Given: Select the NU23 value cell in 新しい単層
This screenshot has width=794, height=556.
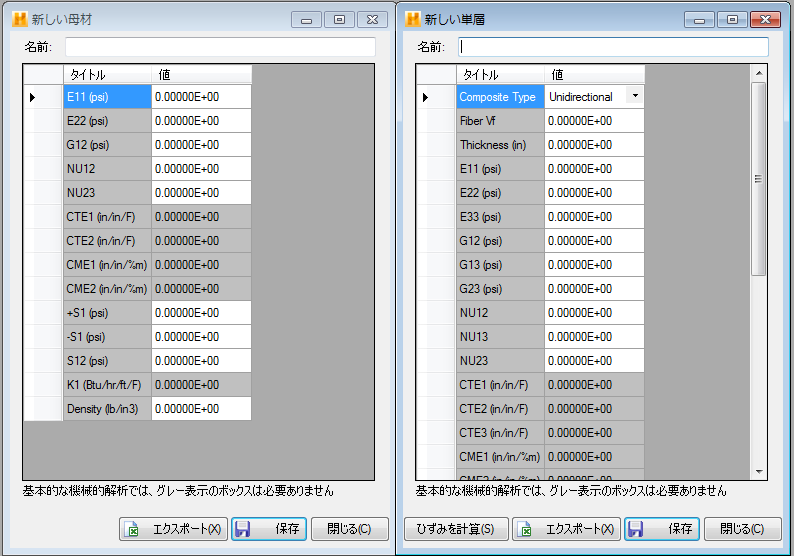Looking at the screenshot, I should tap(594, 361).
